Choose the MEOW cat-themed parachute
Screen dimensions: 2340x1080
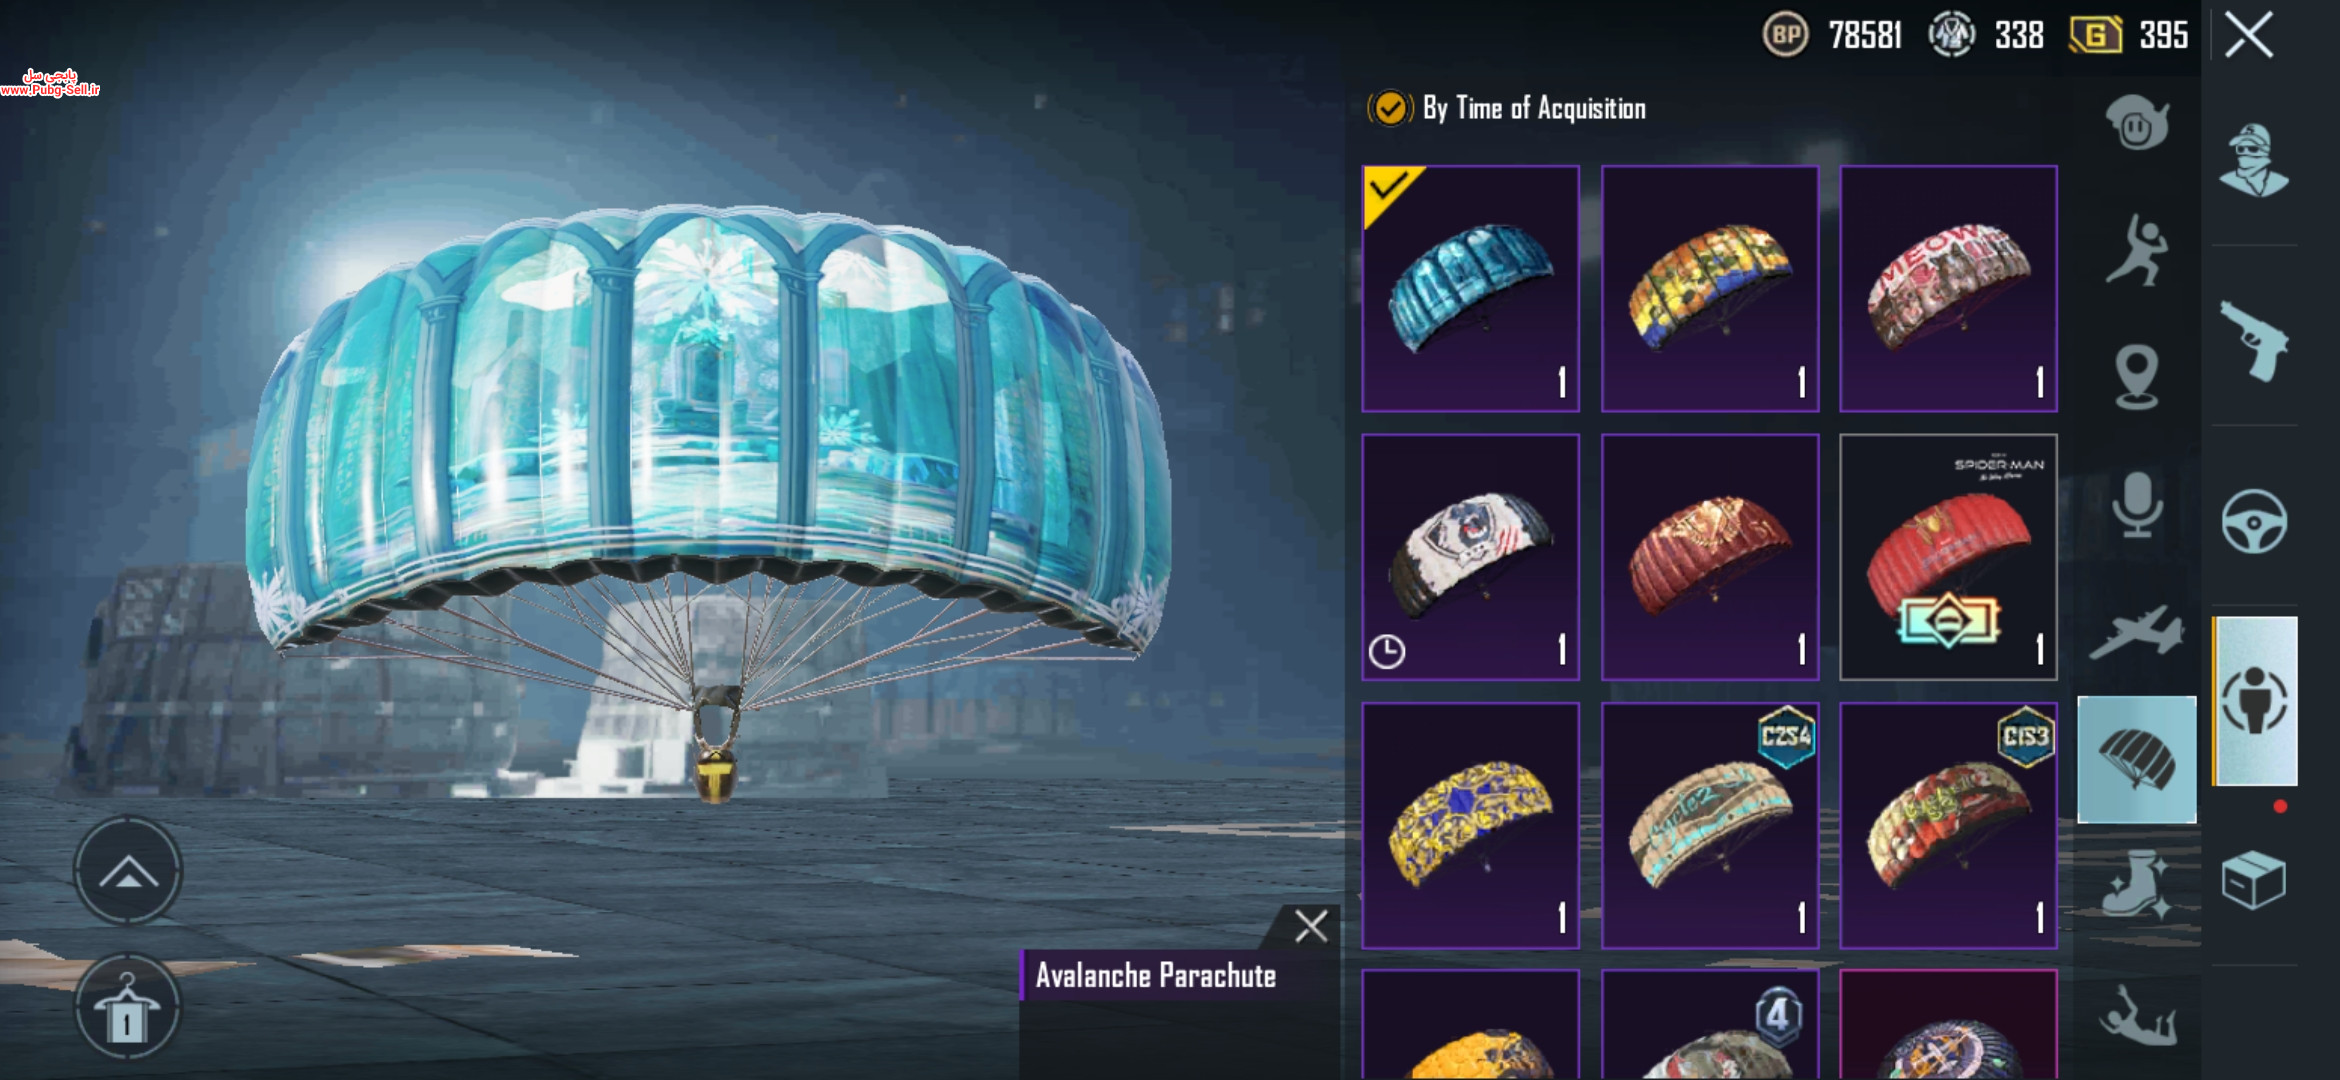click(x=1948, y=288)
